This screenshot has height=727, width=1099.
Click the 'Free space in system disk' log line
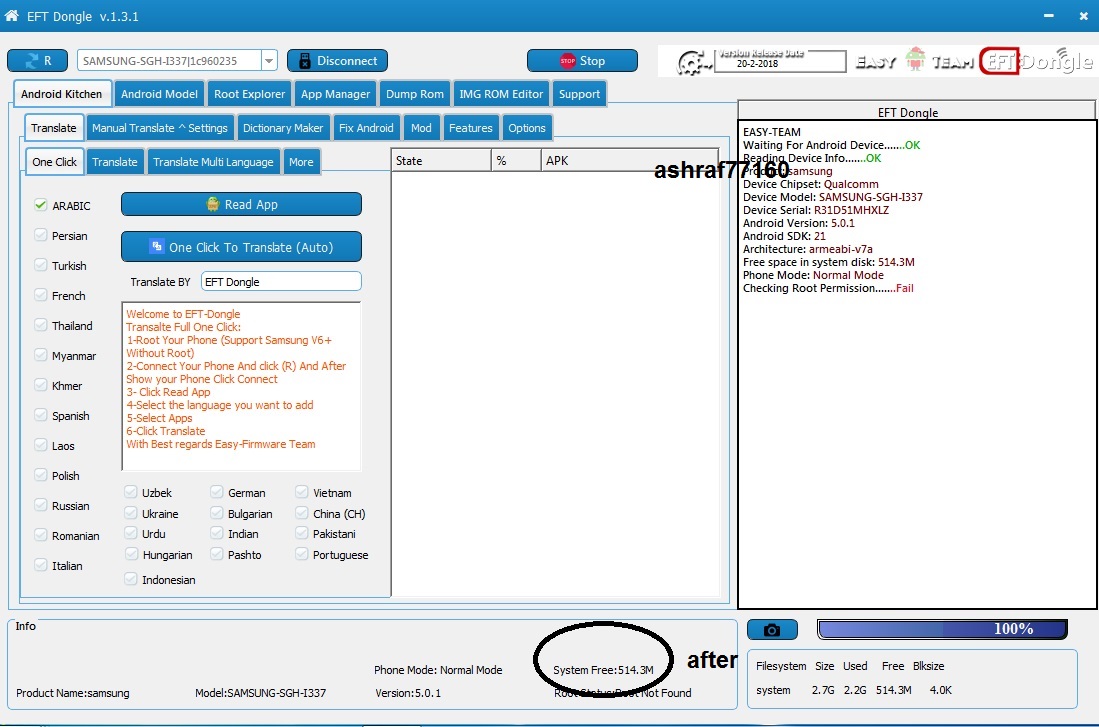828,262
